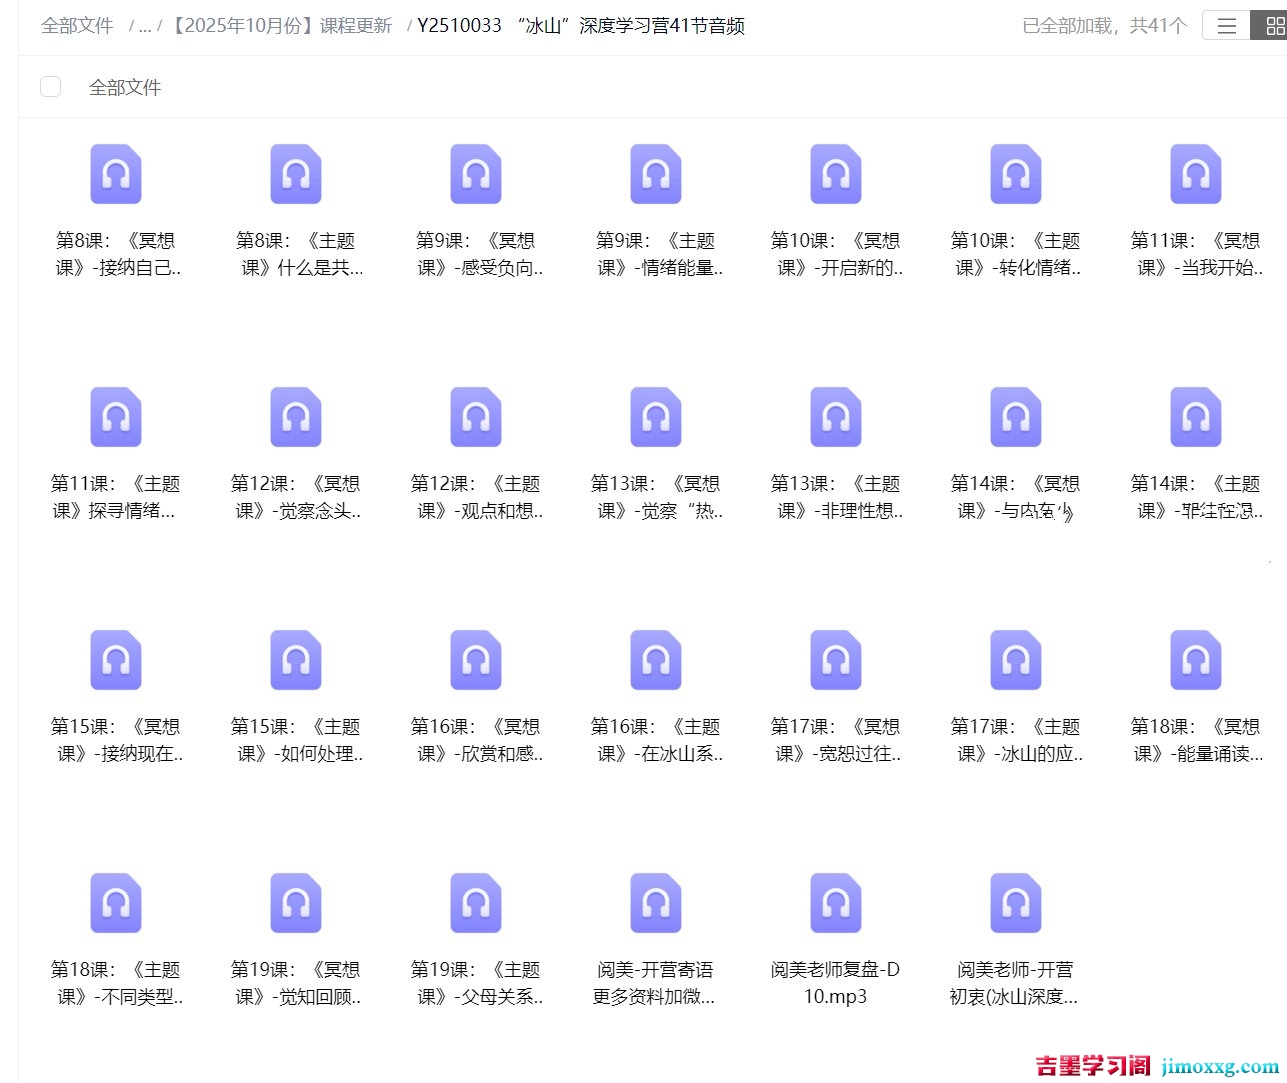Screen dimensions: 1287x1083
Task: Open file 第15课冥想课-接纳现在
Action: click(x=115, y=660)
